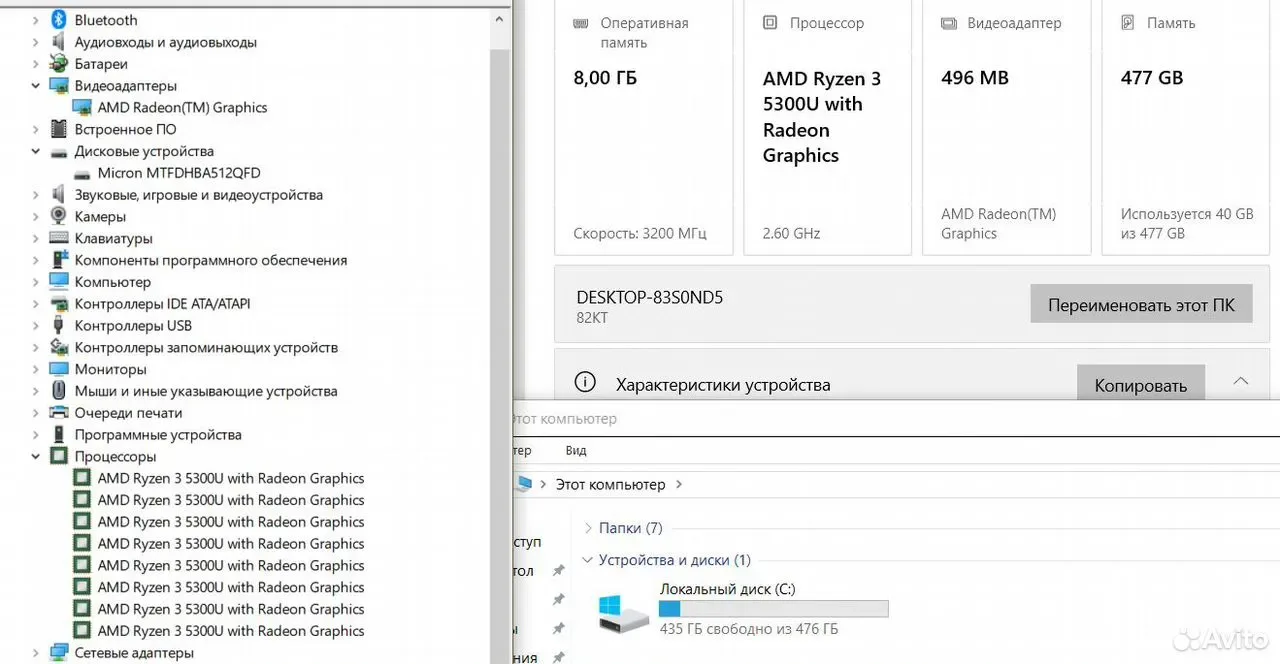Collapse the Видеоадаптеры node

click(x=35, y=86)
